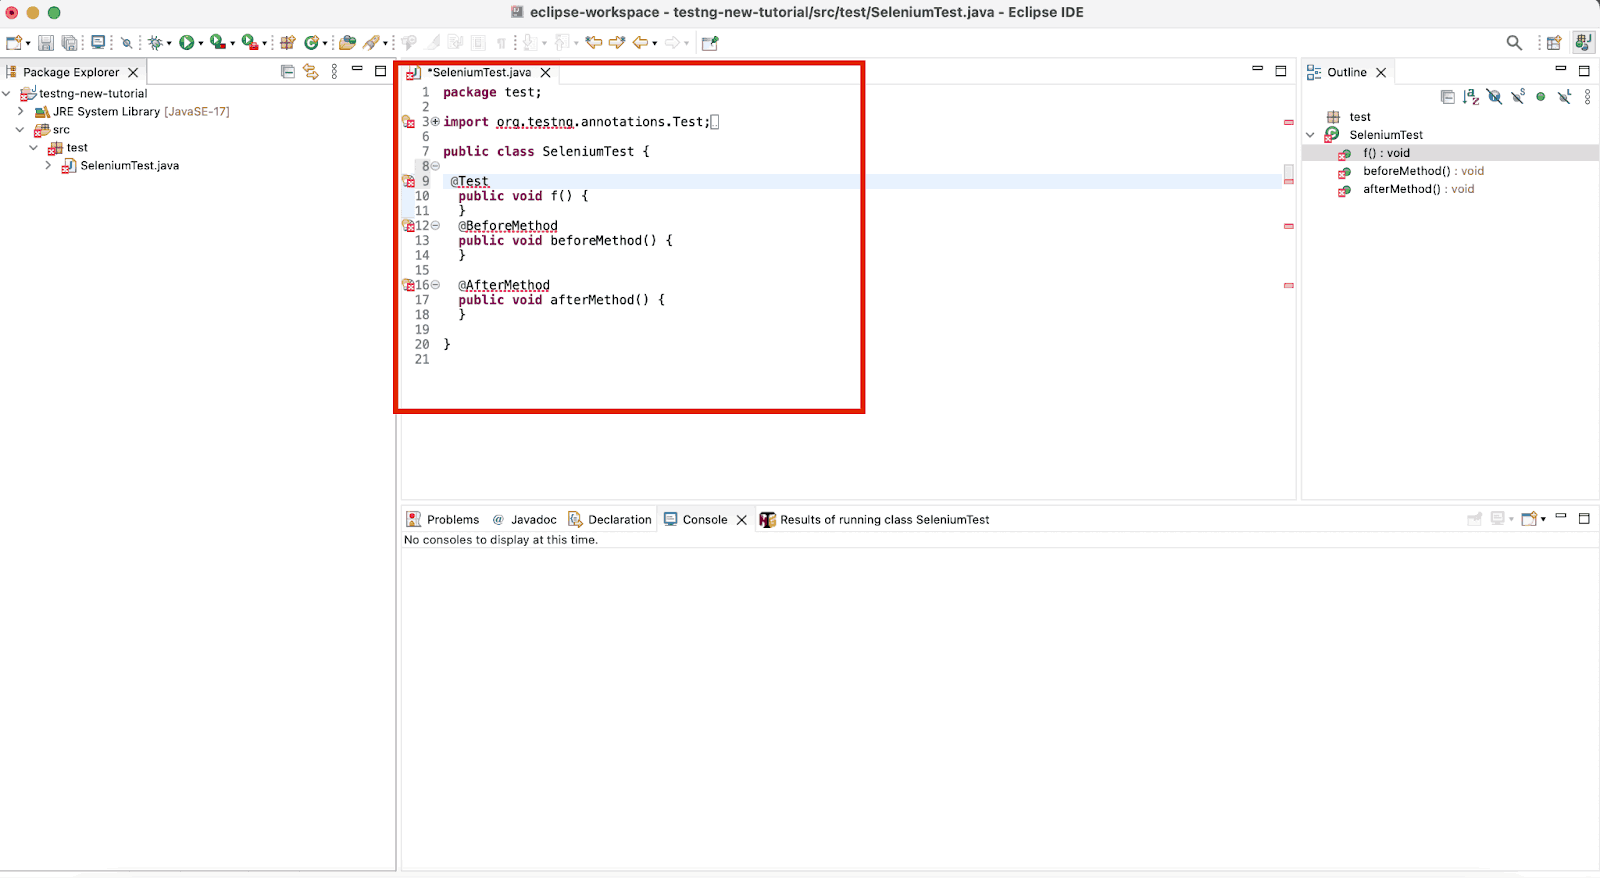
Task: Select SeleniumTest.java in Package Explorer
Action: (x=129, y=166)
